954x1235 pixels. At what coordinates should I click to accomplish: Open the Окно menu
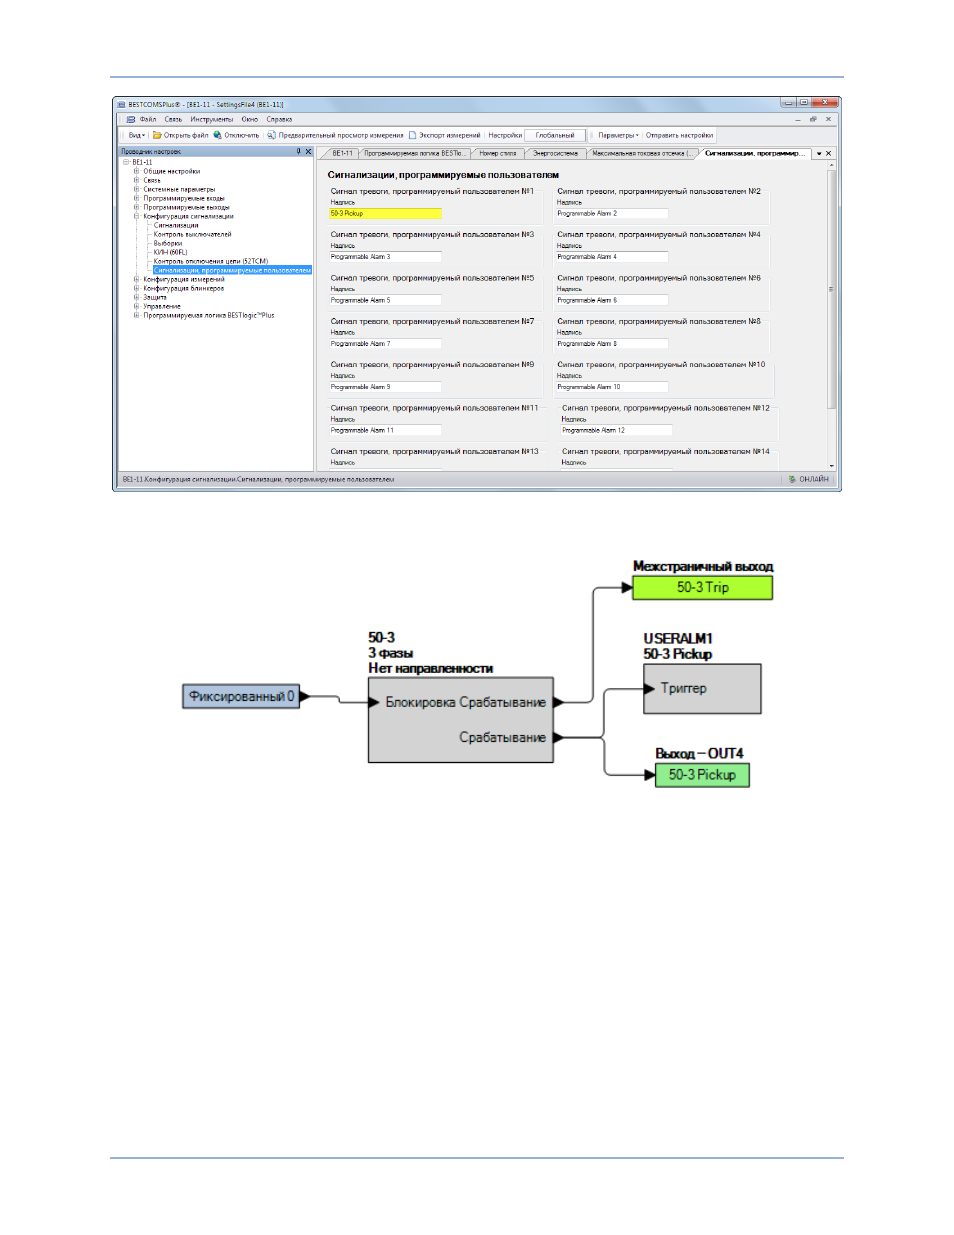(x=250, y=119)
